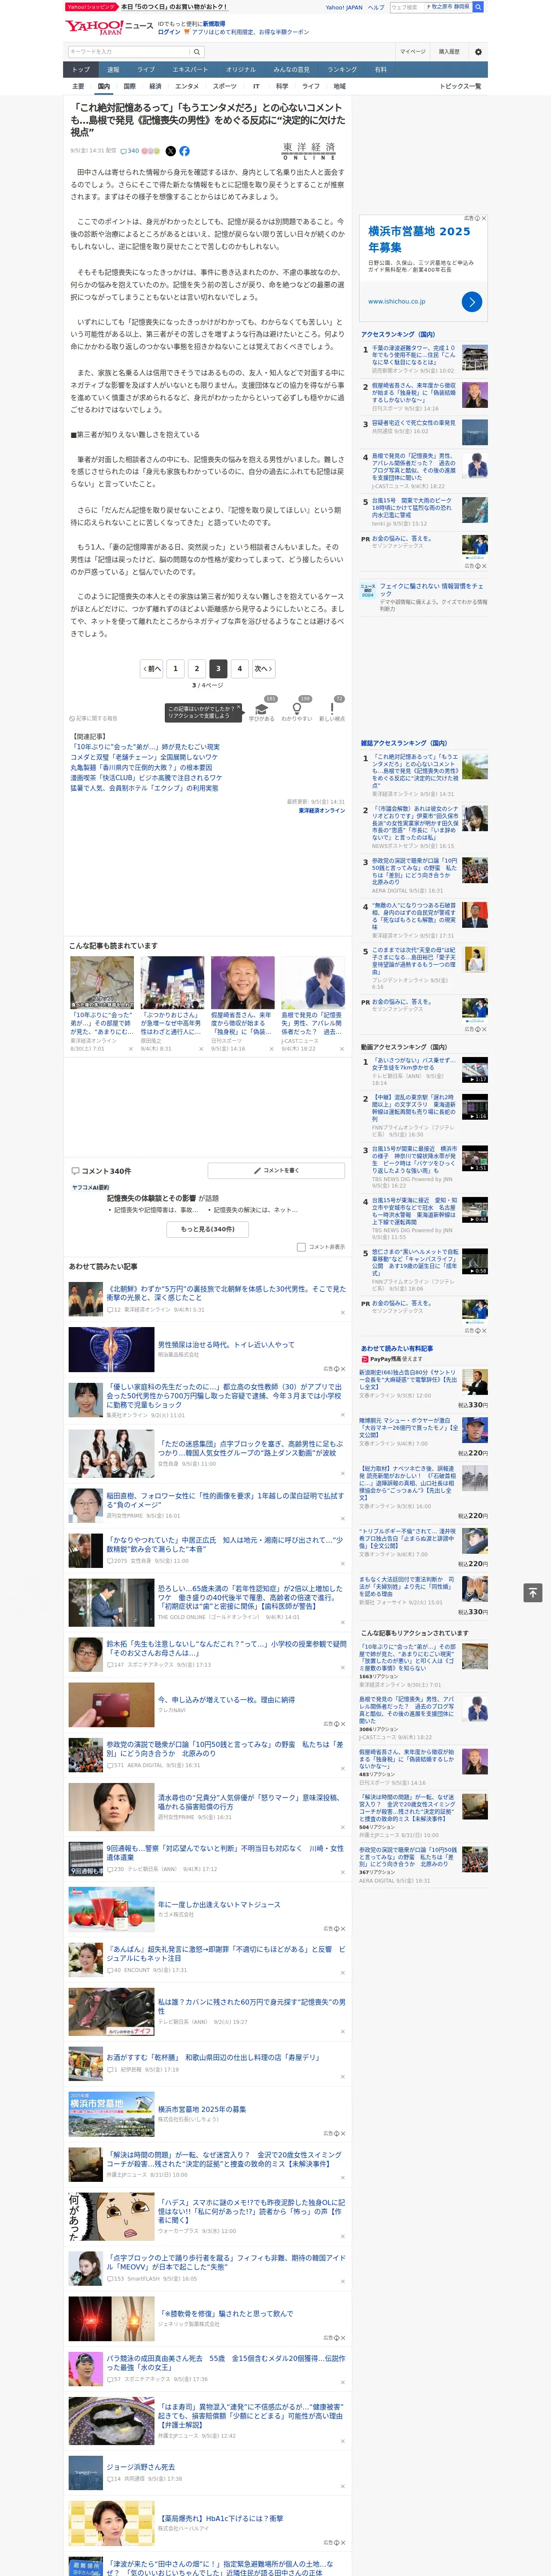Image resolution: width=551 pixels, height=2576 pixels.
Task: Focus the キーワードを入力 search field
Action: point(129,52)
